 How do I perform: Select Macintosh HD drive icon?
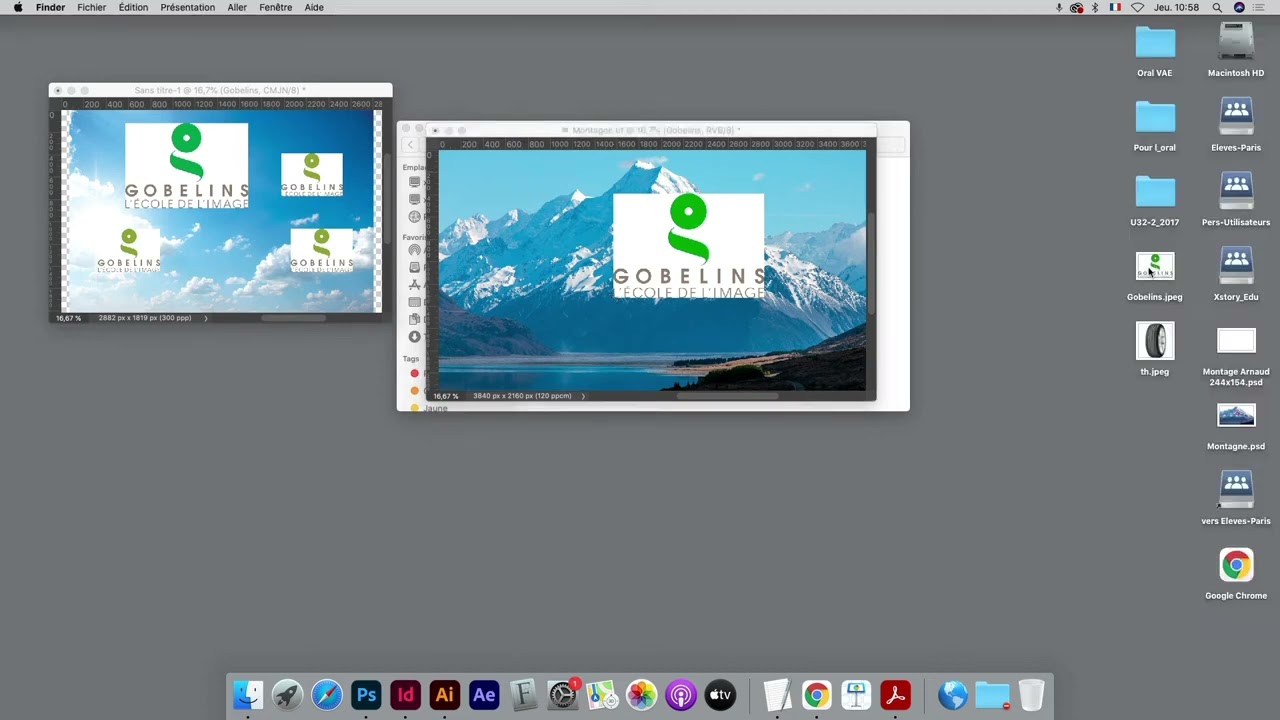click(1236, 42)
